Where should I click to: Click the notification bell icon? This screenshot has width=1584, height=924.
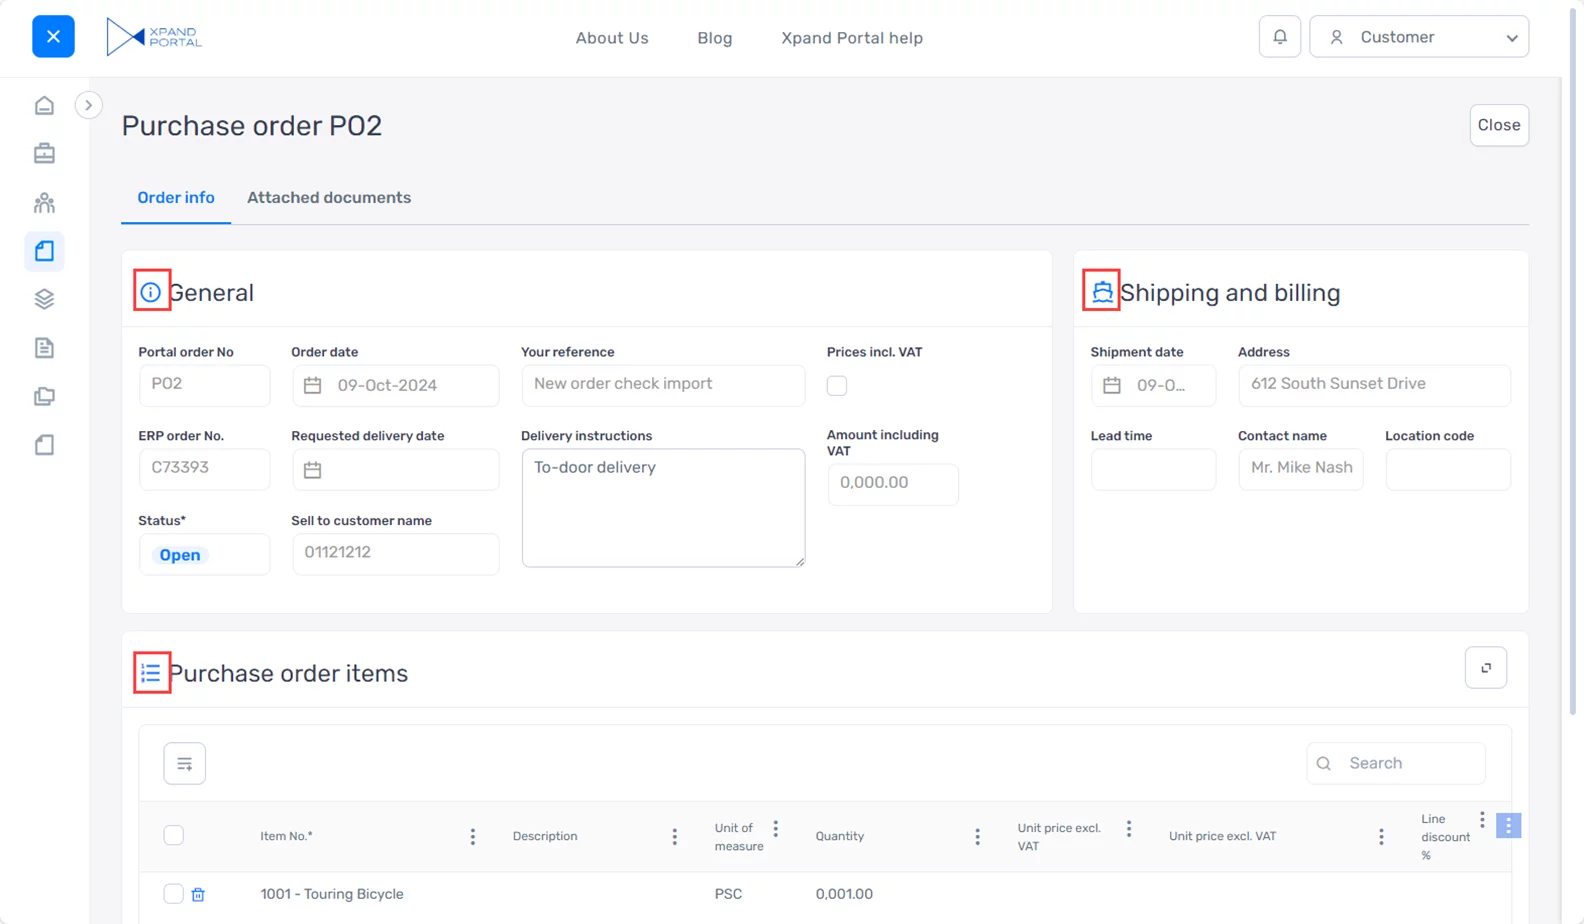pyautogui.click(x=1279, y=37)
